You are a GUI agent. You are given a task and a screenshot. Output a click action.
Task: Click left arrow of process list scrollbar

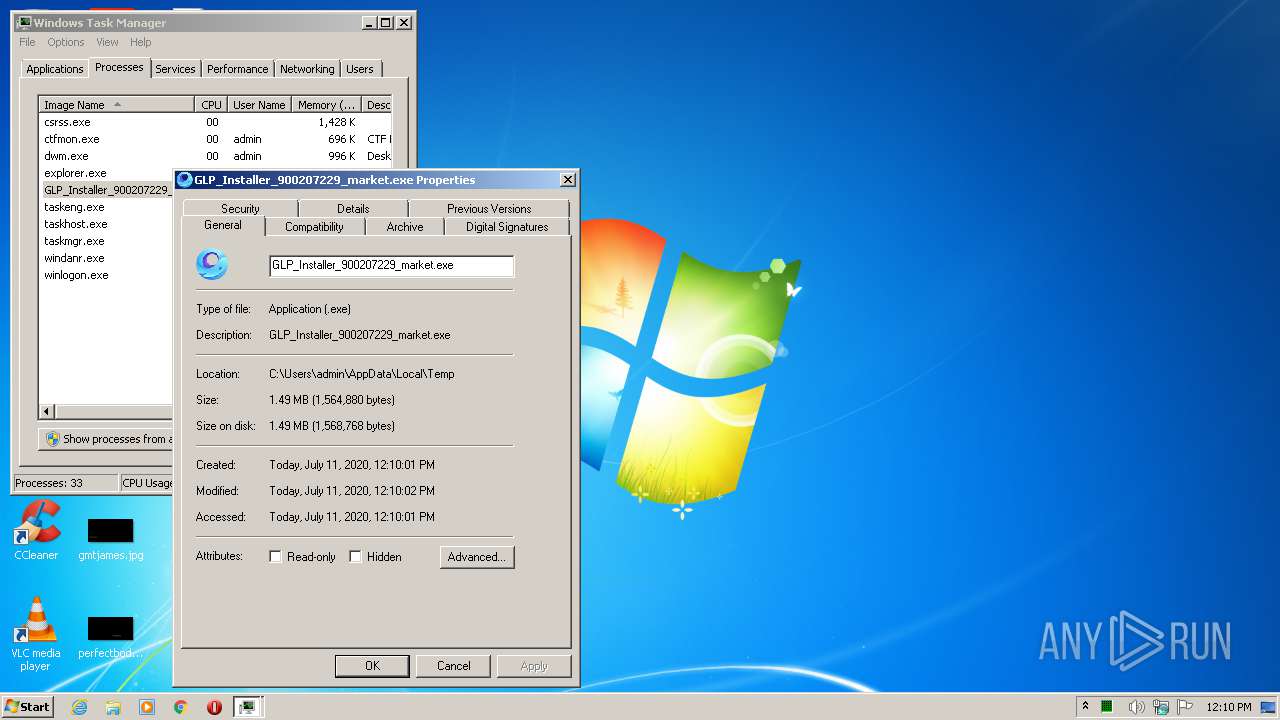(x=47, y=411)
